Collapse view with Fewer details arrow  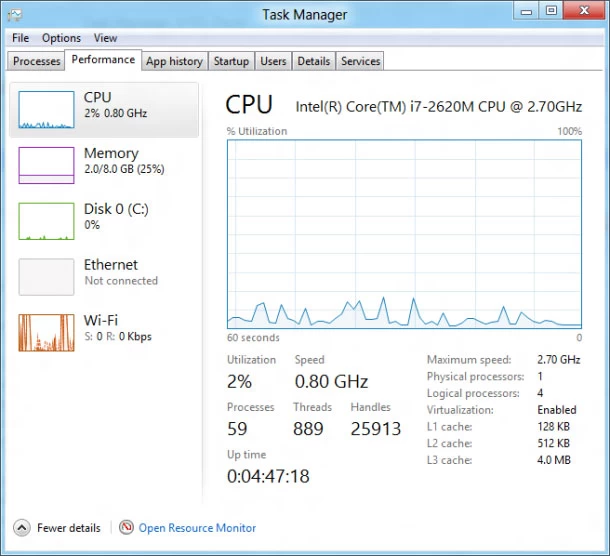[x=21, y=528]
